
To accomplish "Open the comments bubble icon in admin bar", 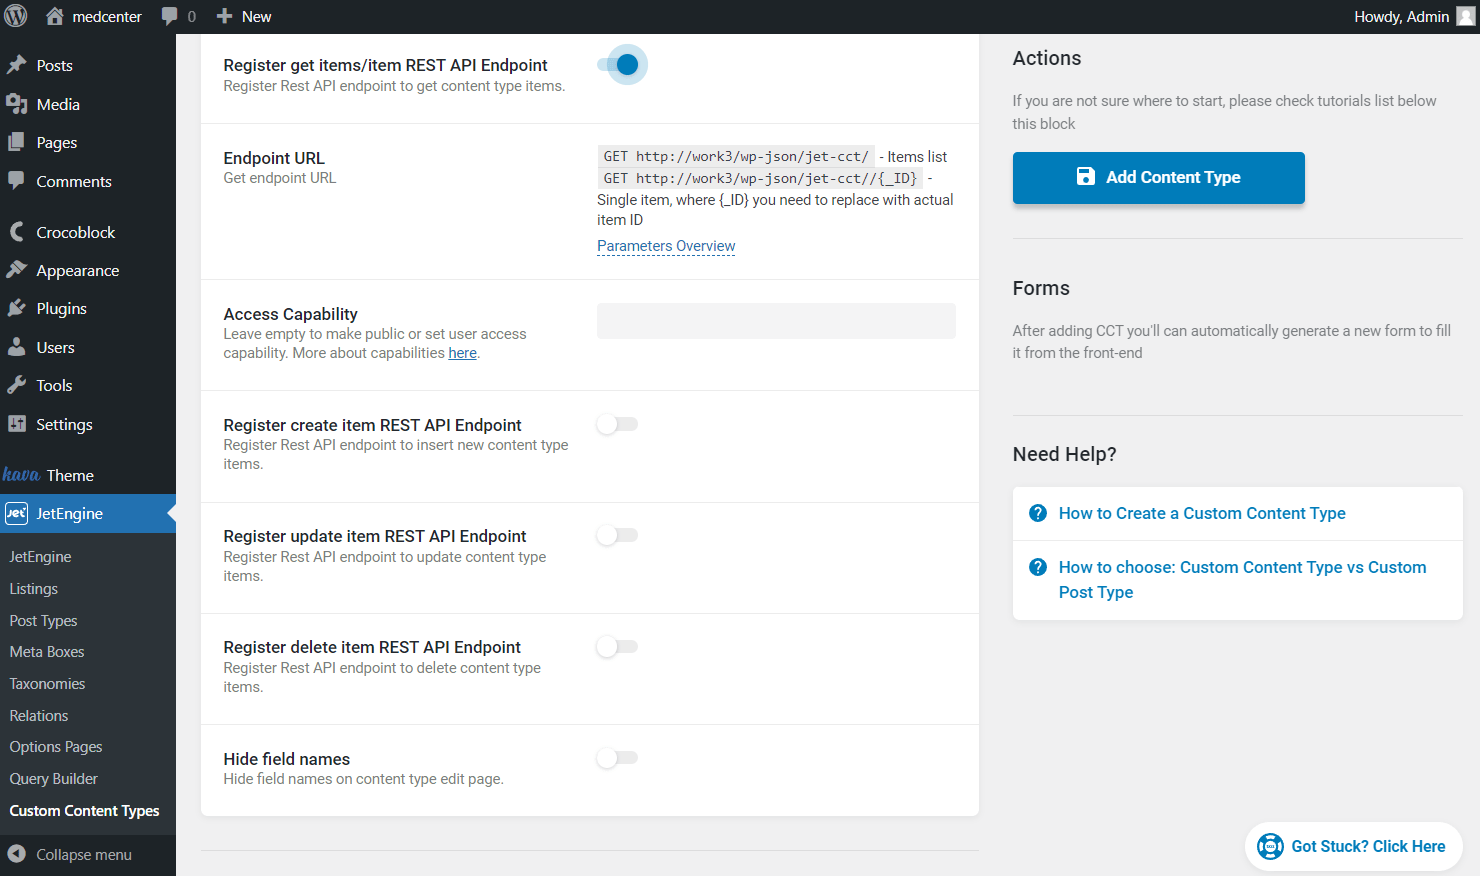I will tap(170, 16).
